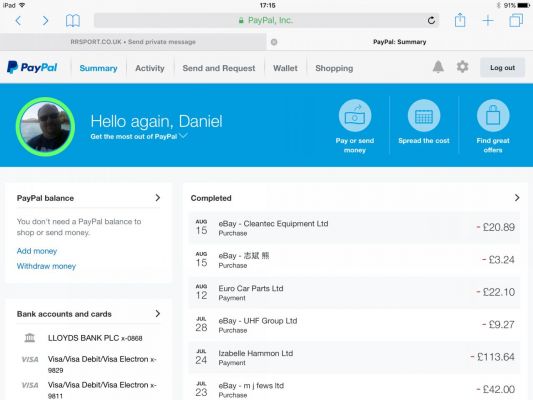The image size is (533, 400).
Task: Open all Completed transactions via the chevron
Action: click(x=517, y=198)
